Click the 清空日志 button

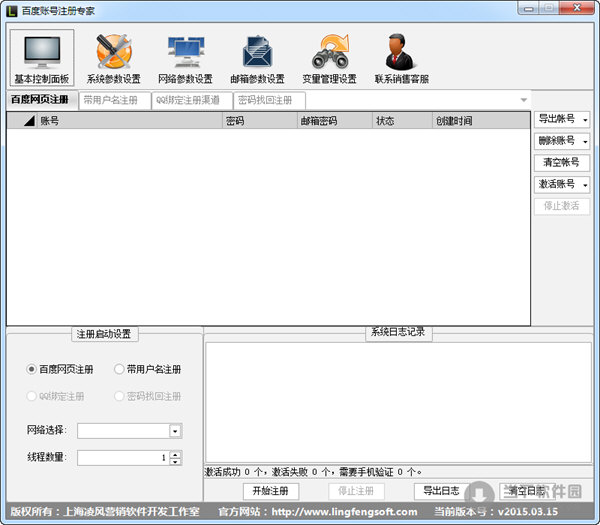coord(527,491)
